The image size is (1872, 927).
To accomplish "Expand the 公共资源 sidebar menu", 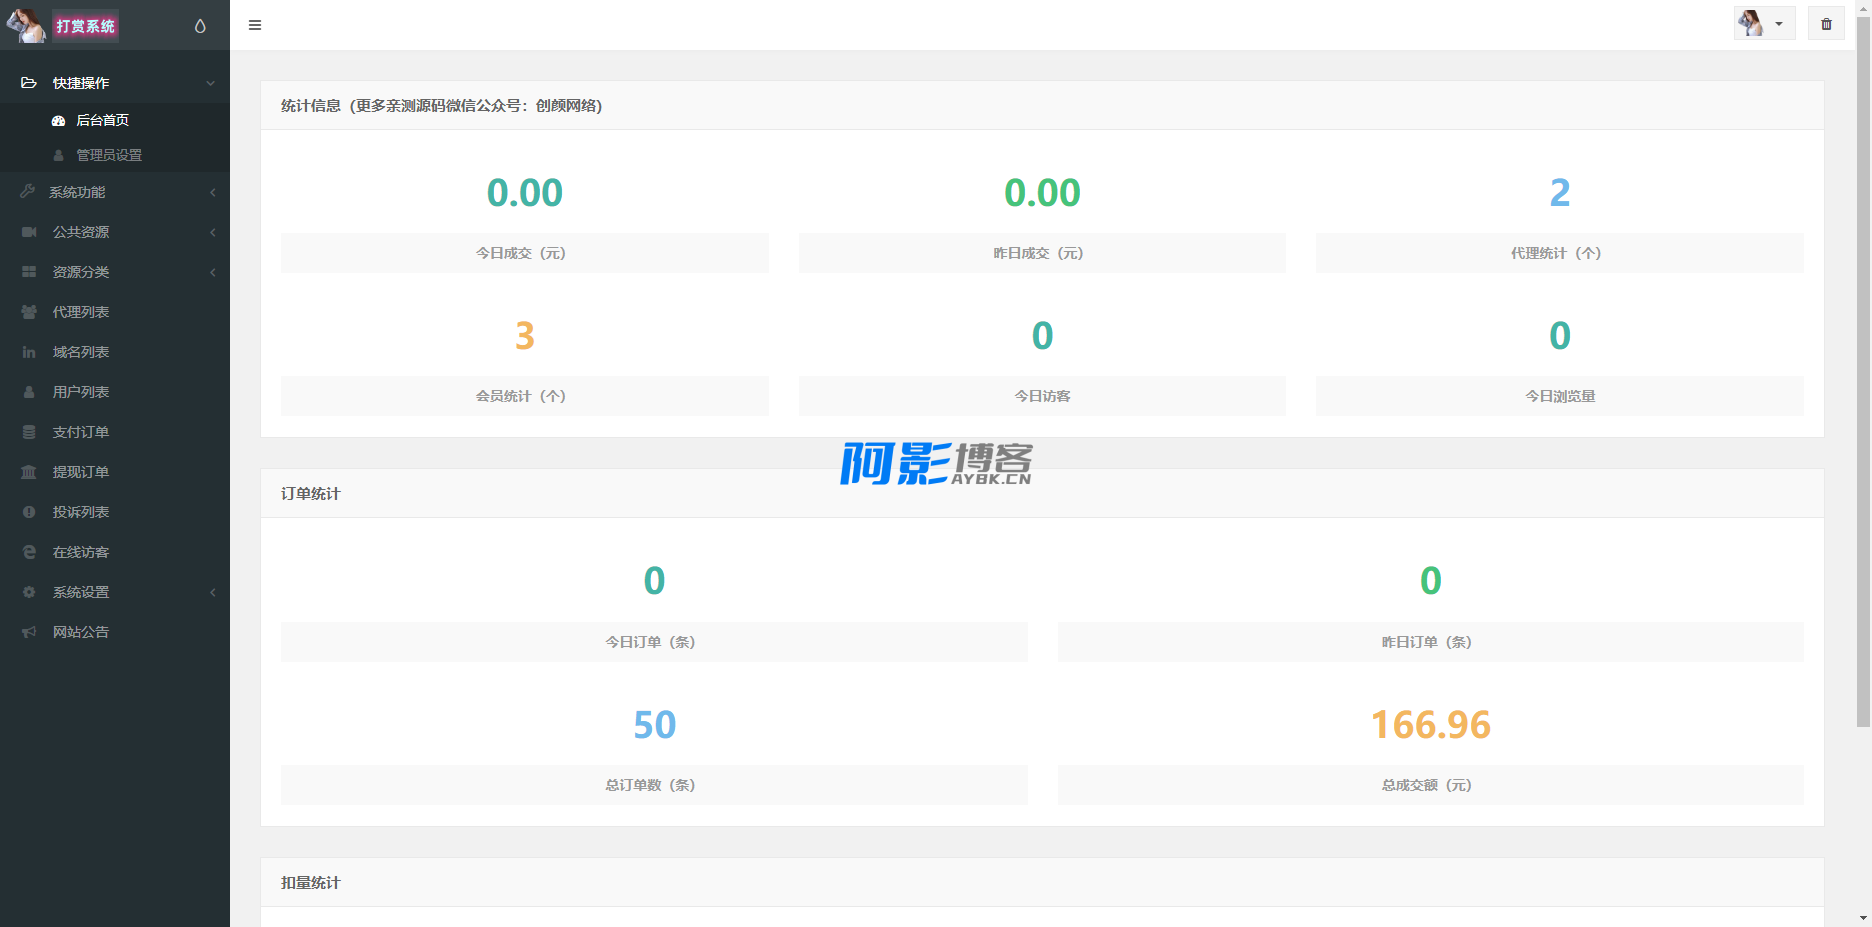I will click(114, 232).
